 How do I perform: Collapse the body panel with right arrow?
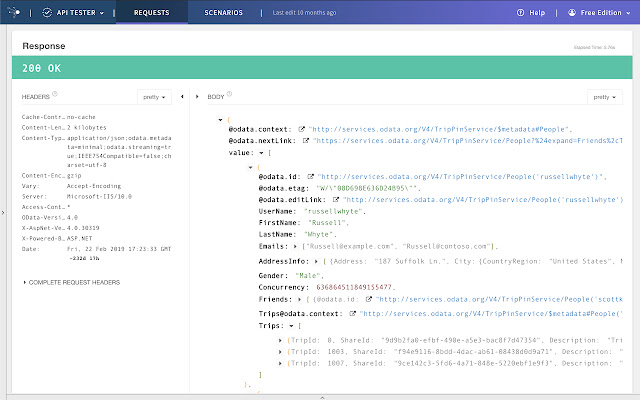point(196,97)
